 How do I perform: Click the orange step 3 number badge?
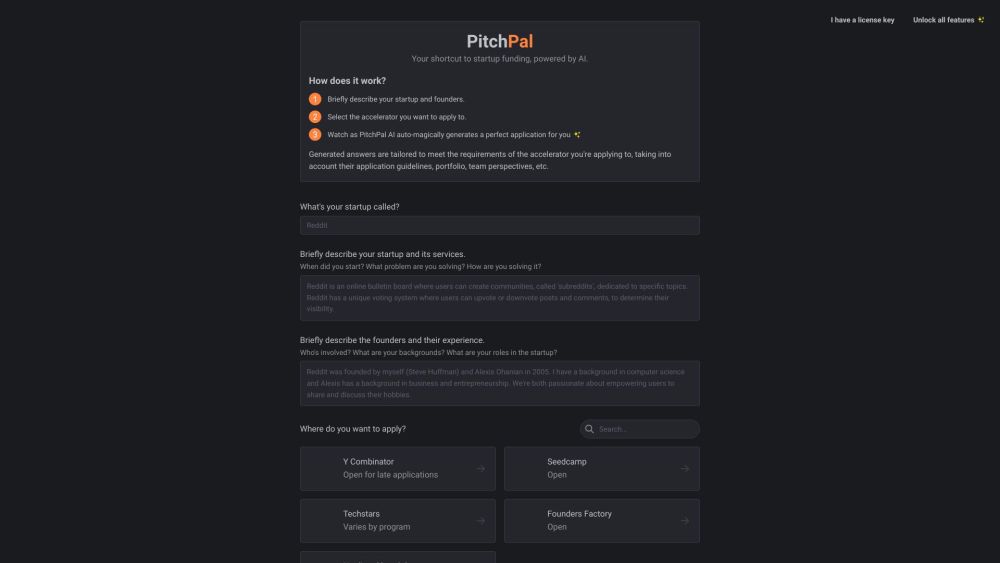[315, 134]
